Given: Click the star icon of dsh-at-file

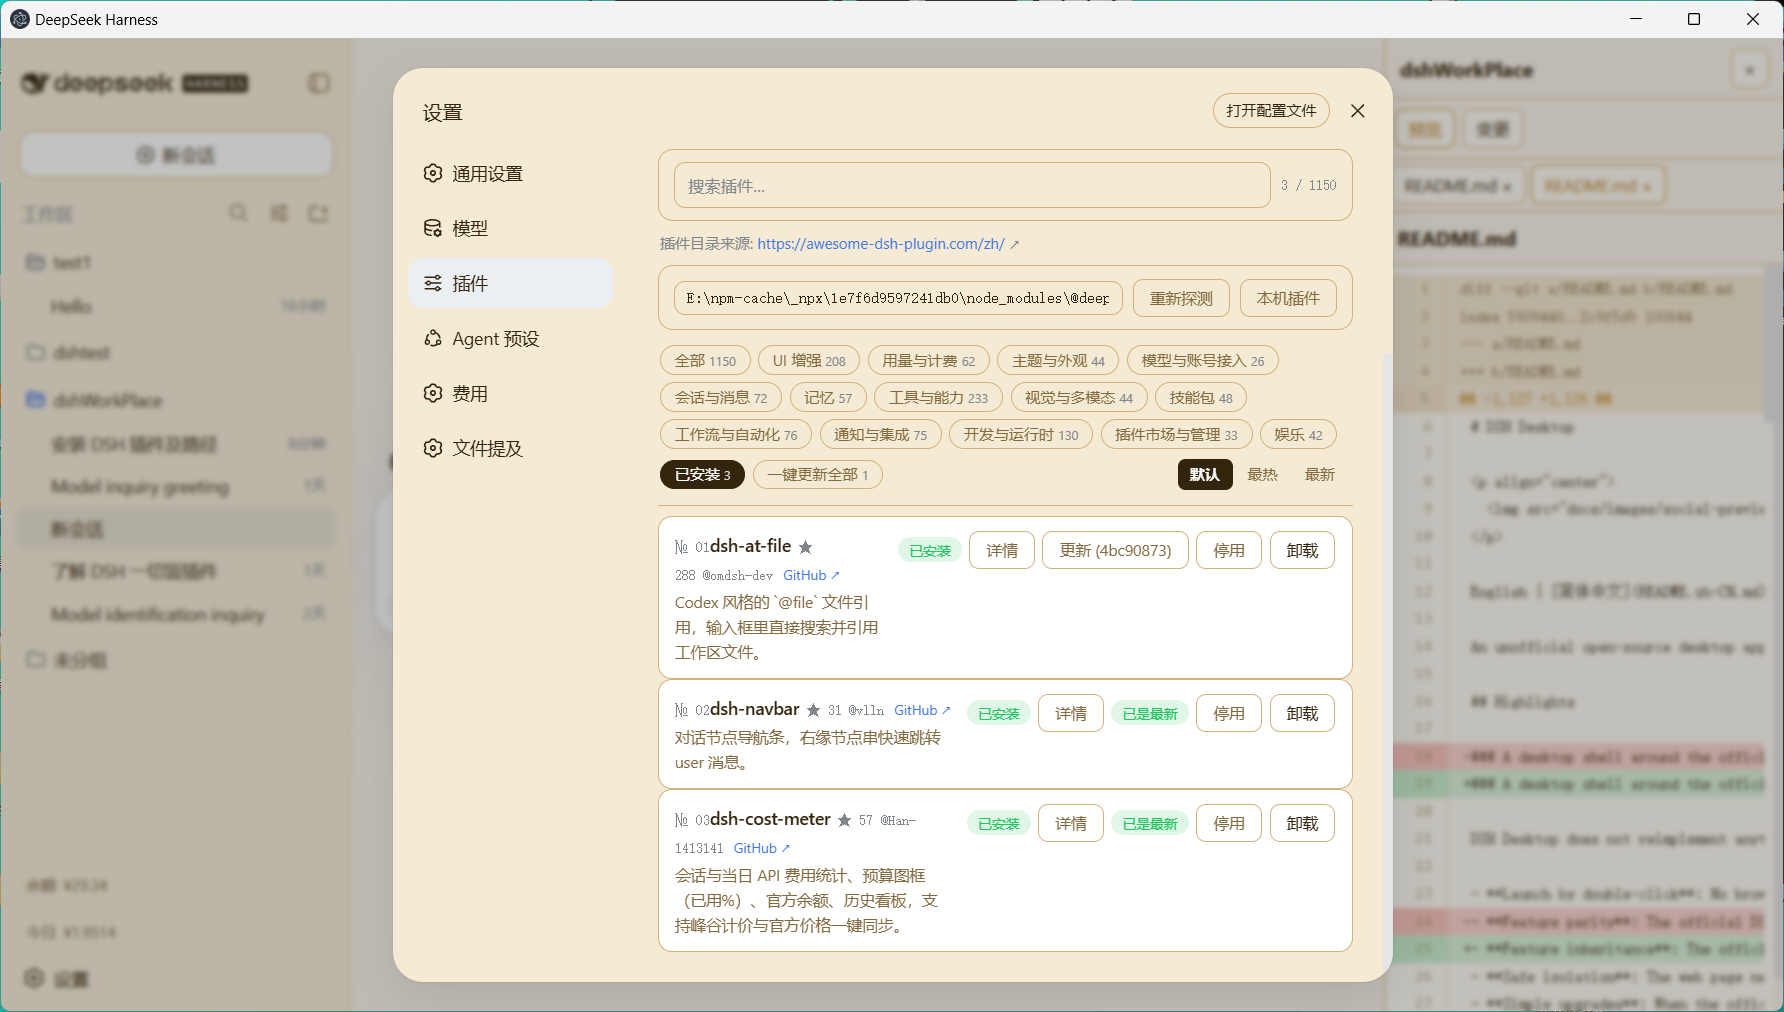Looking at the screenshot, I should click(x=805, y=547).
